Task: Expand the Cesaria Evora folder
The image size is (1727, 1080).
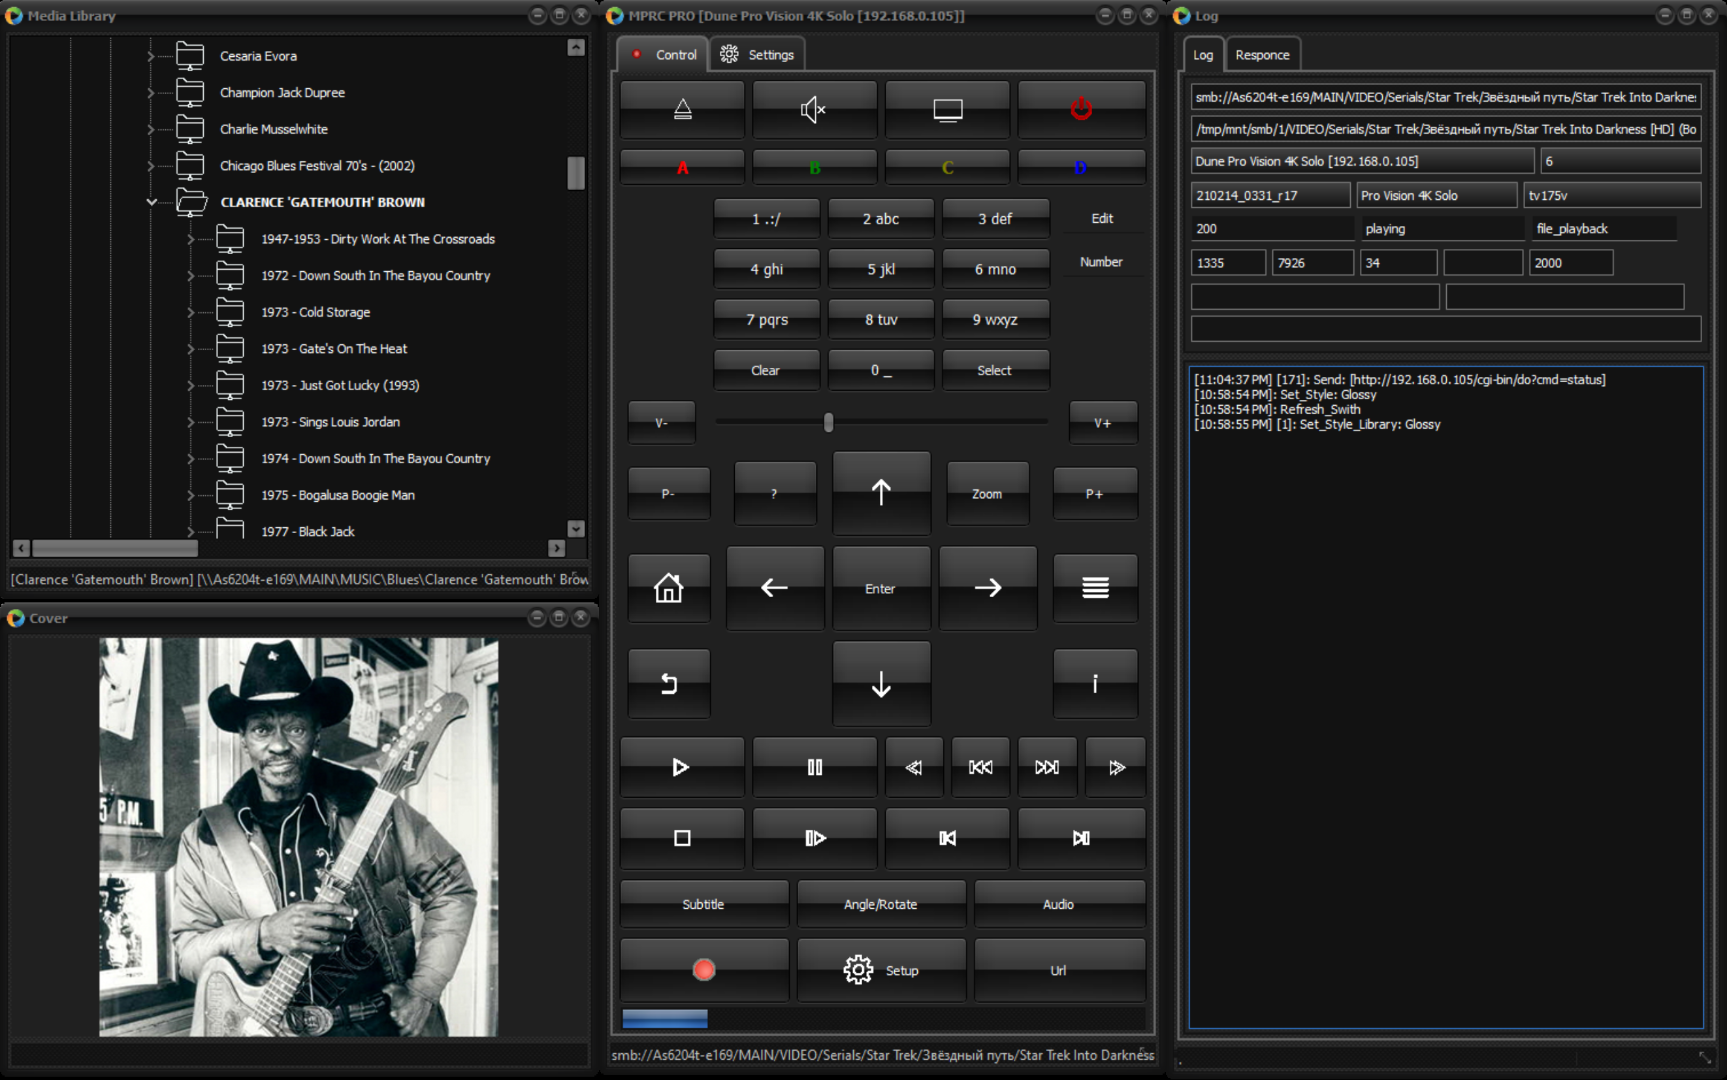Action: (x=151, y=56)
